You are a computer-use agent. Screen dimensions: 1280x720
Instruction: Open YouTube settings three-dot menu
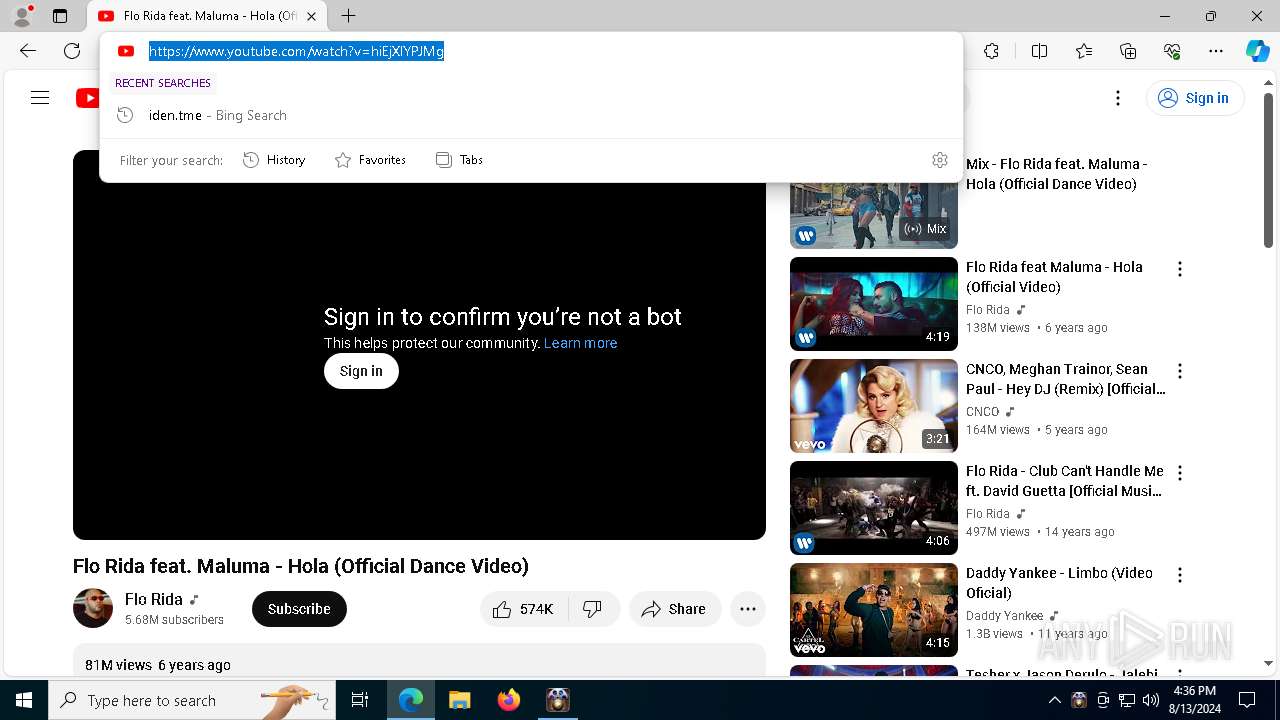point(1118,98)
